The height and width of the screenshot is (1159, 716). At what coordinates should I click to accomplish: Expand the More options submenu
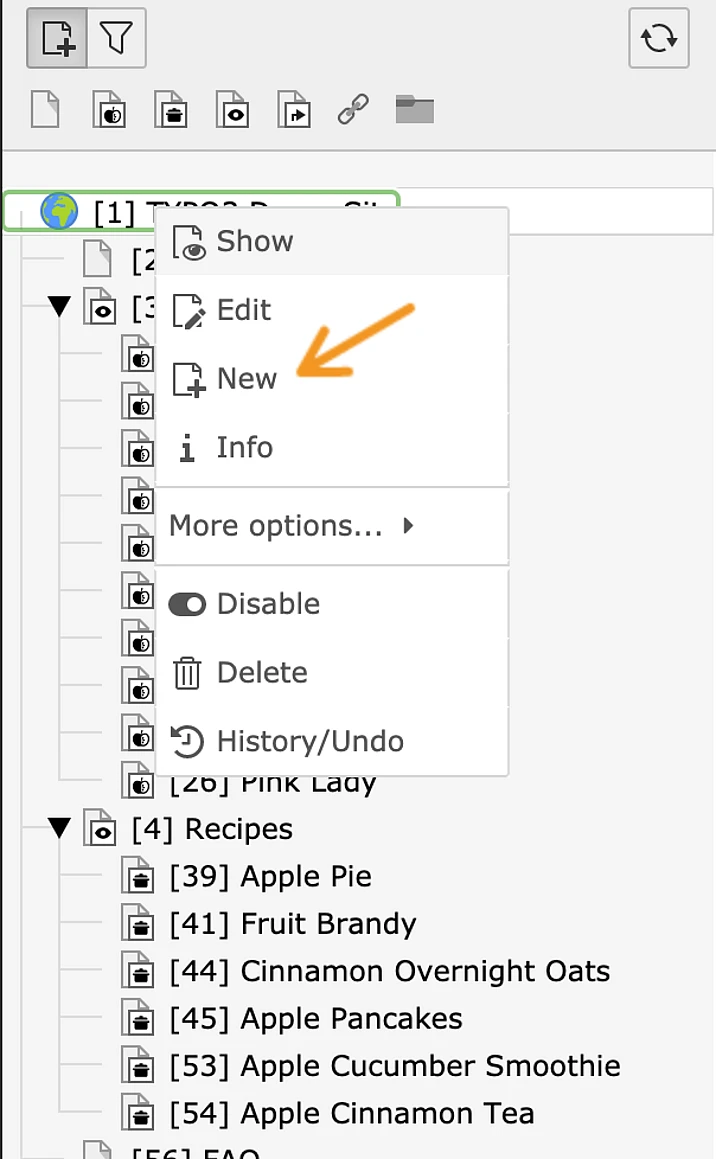(291, 526)
